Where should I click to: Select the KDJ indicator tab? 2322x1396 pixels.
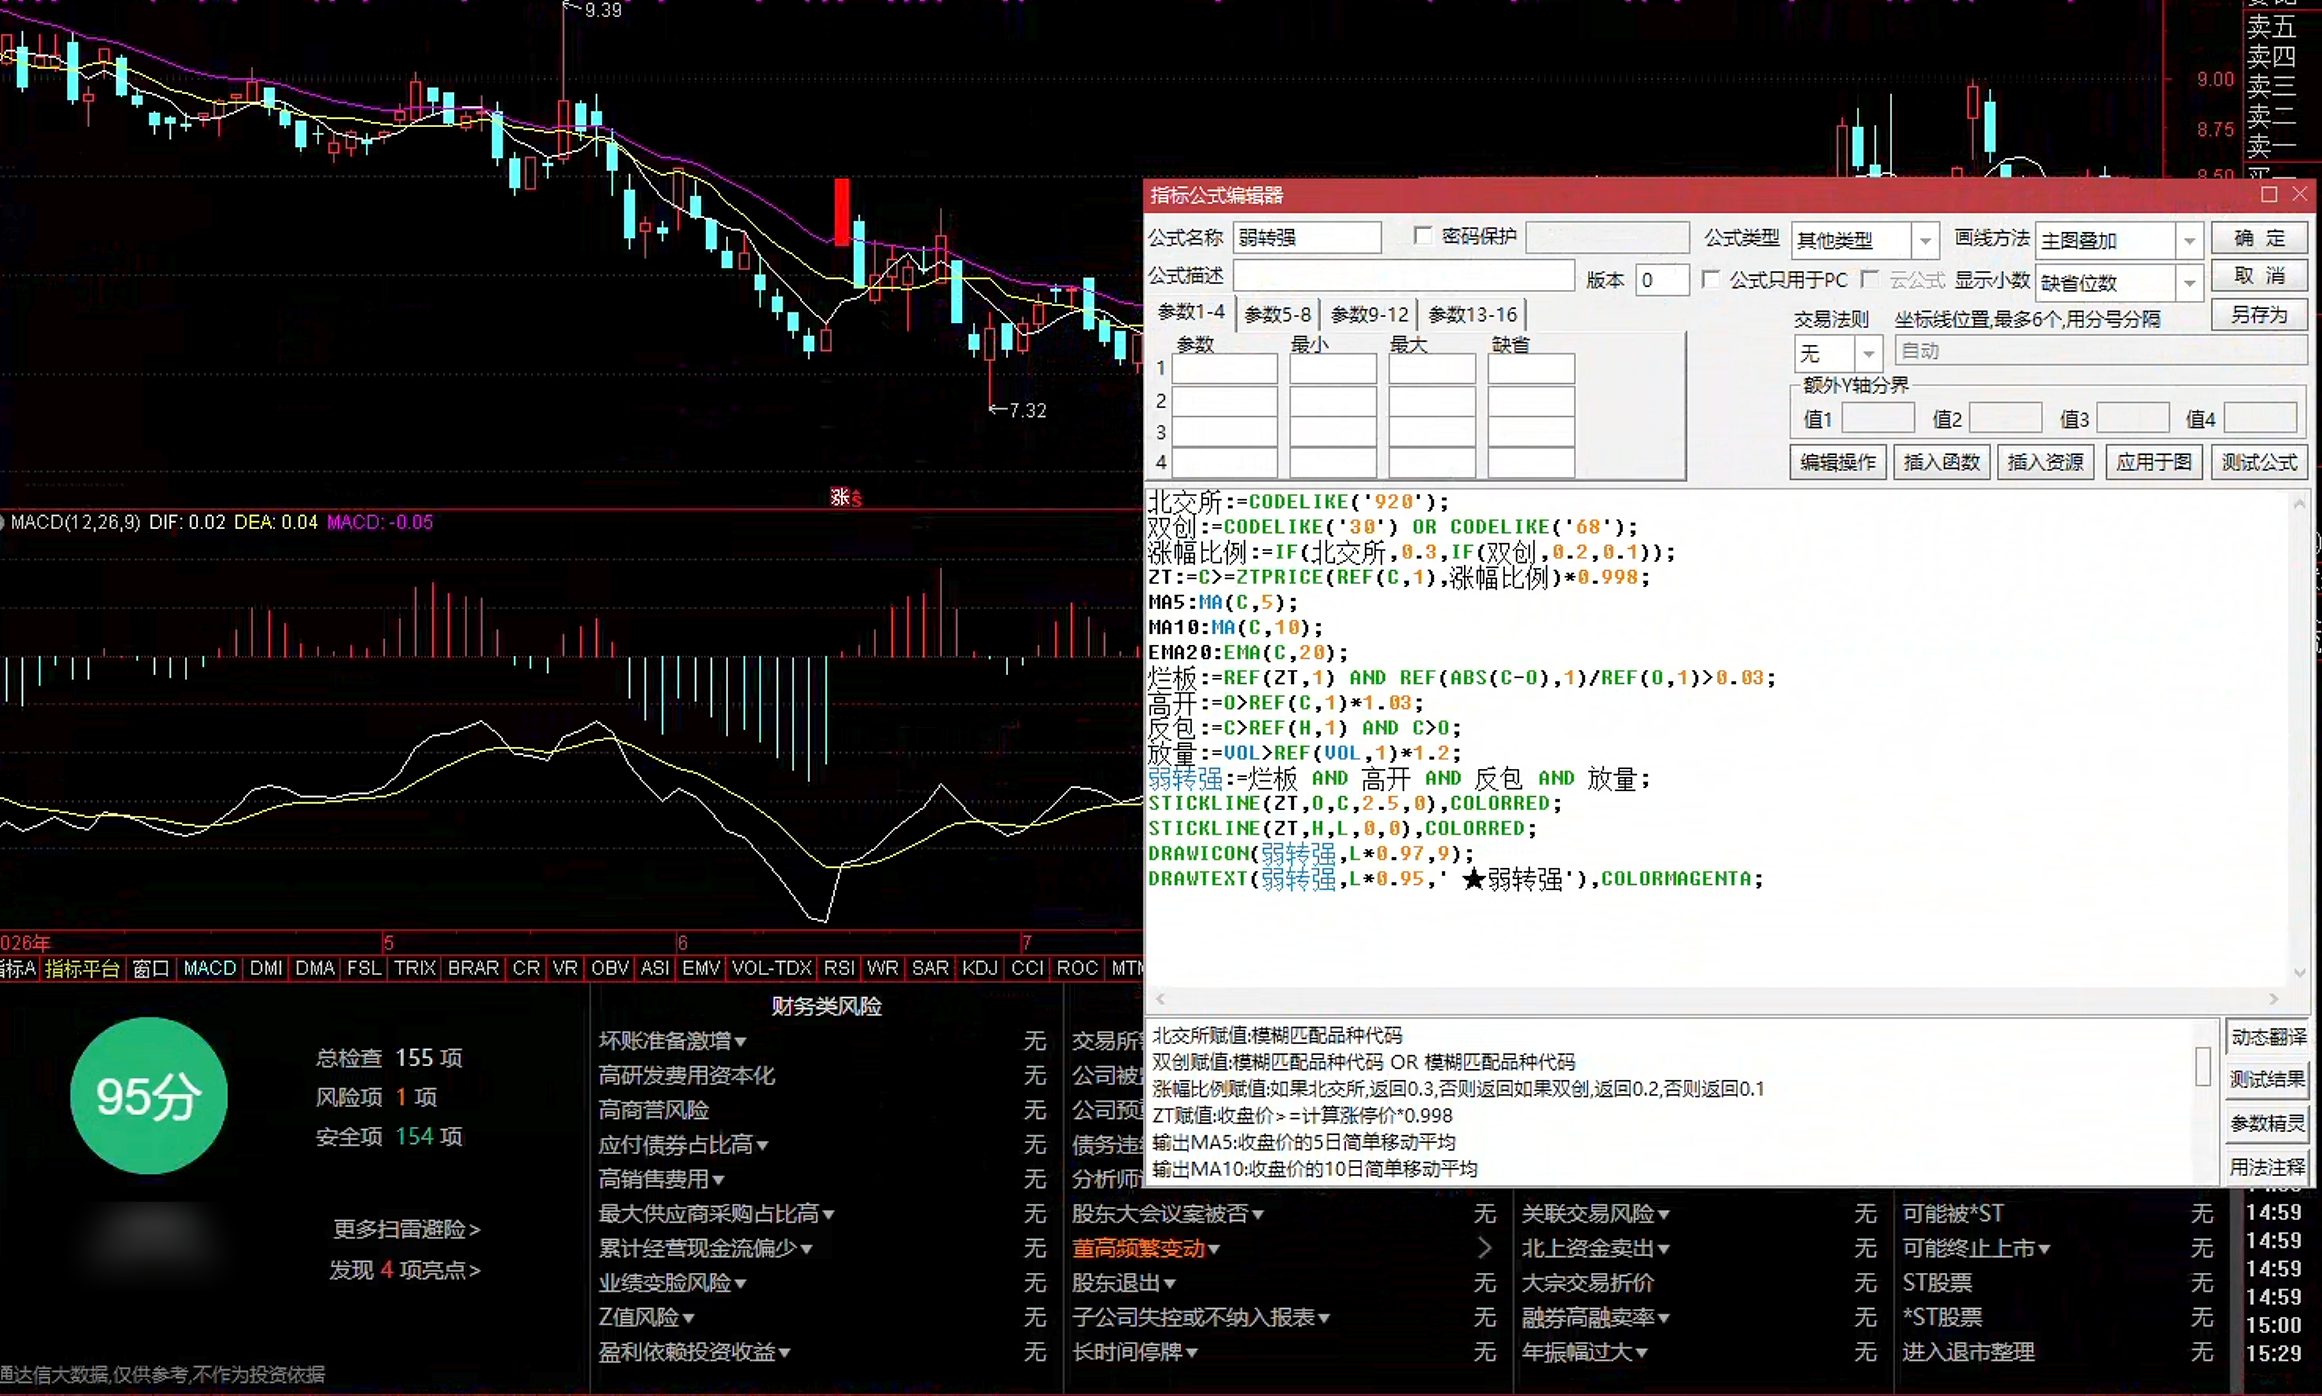(979, 968)
